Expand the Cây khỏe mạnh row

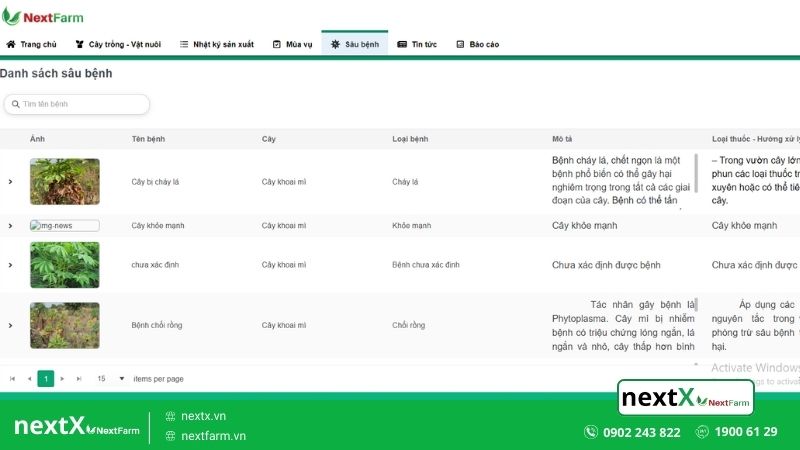click(x=10, y=226)
